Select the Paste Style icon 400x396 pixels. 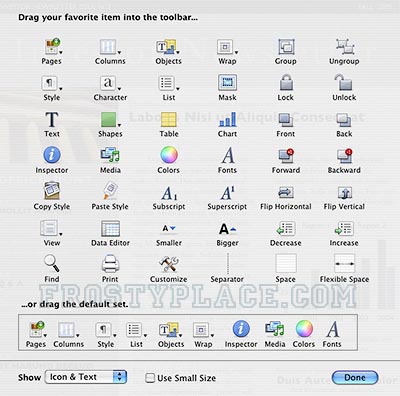[110, 191]
